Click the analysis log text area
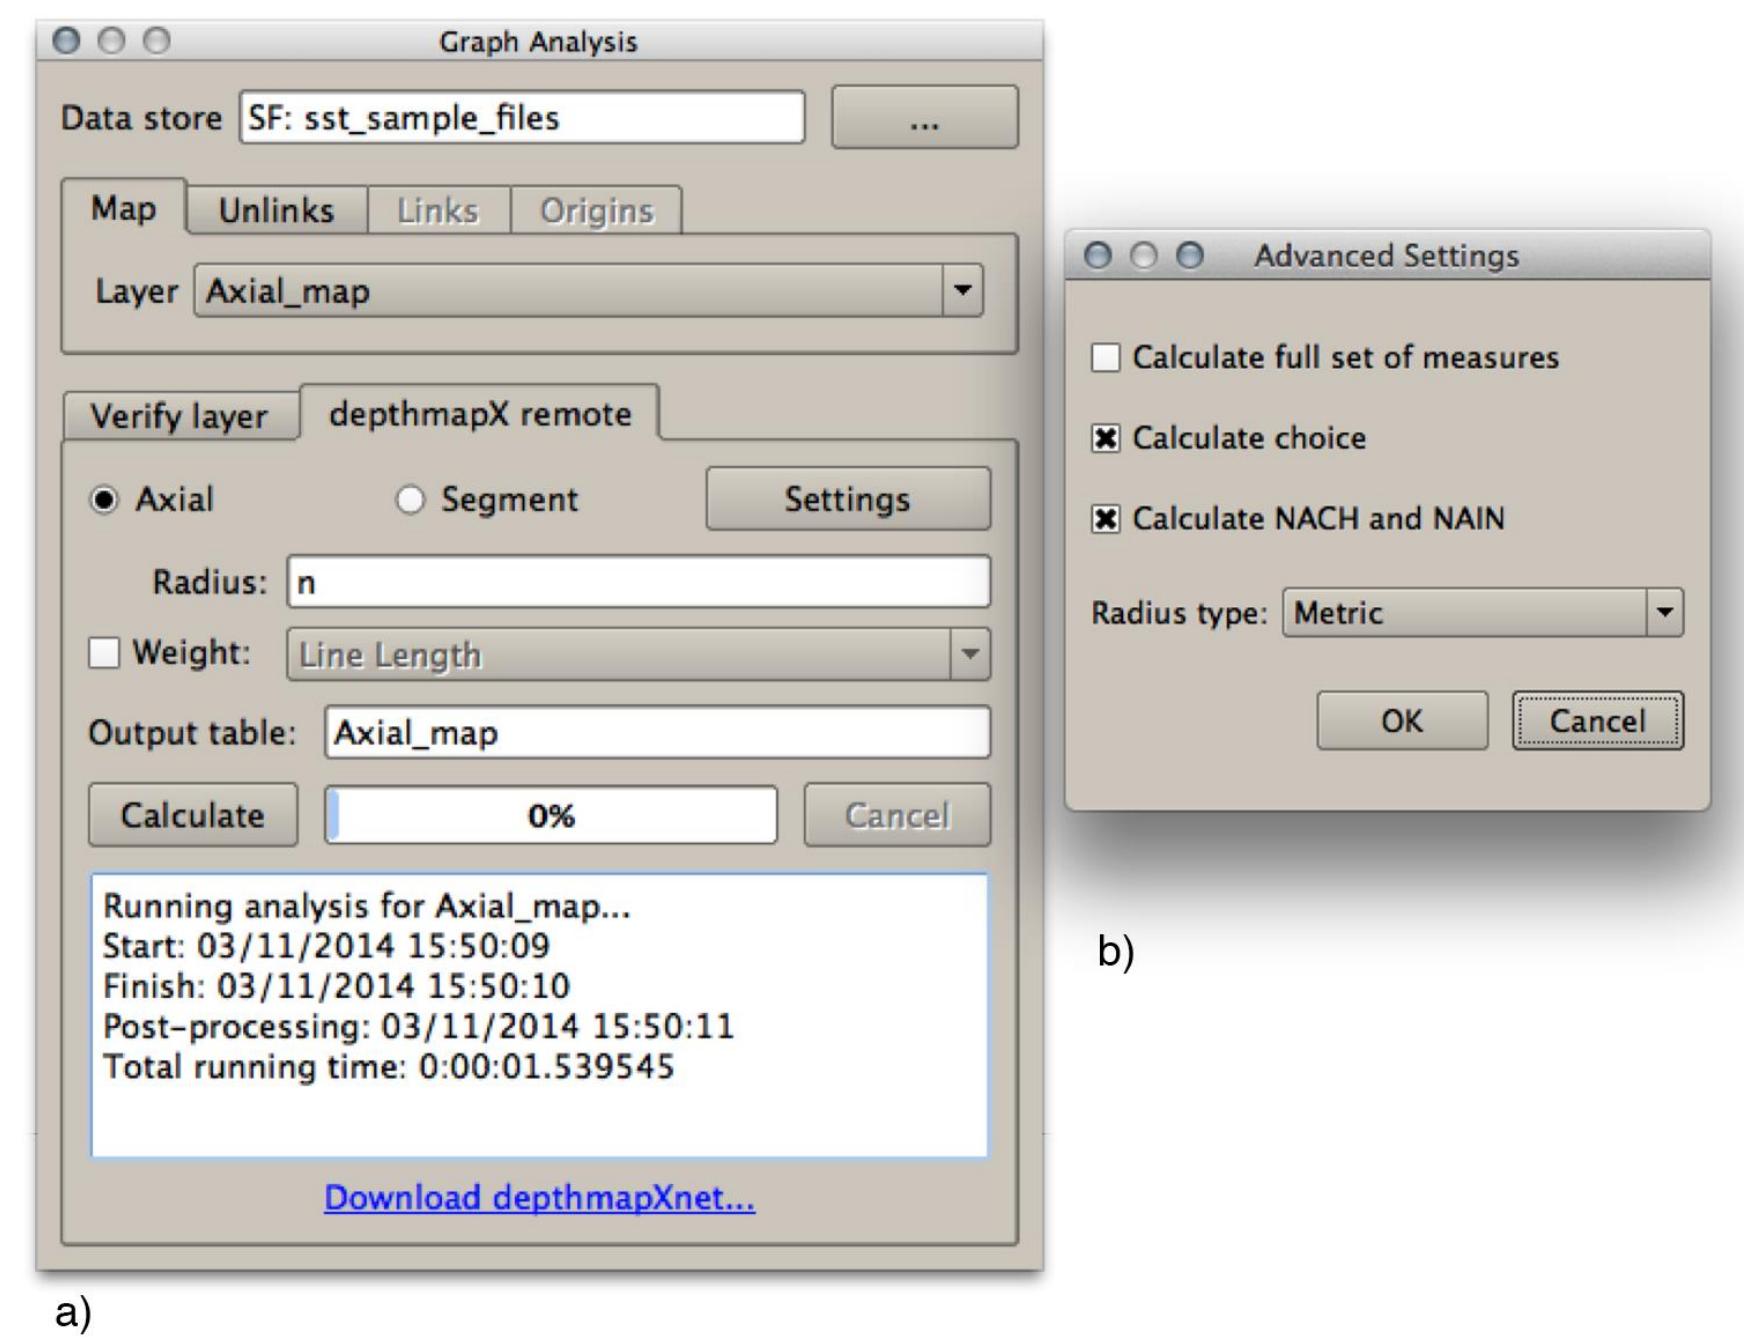Screen dimensions: 1744x1340 point(540,1016)
